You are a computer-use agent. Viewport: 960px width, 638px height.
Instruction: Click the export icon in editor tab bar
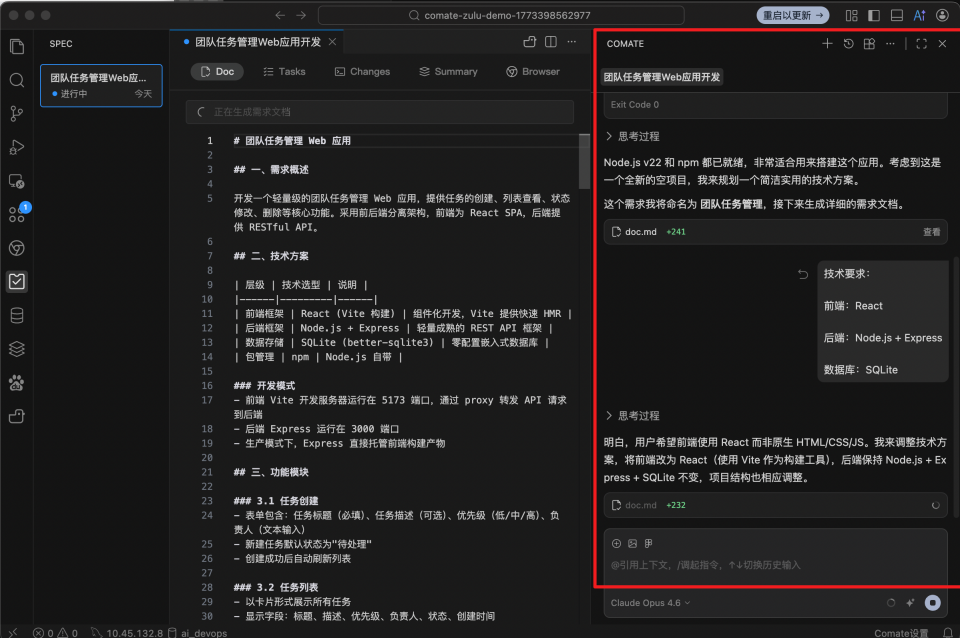tap(530, 42)
